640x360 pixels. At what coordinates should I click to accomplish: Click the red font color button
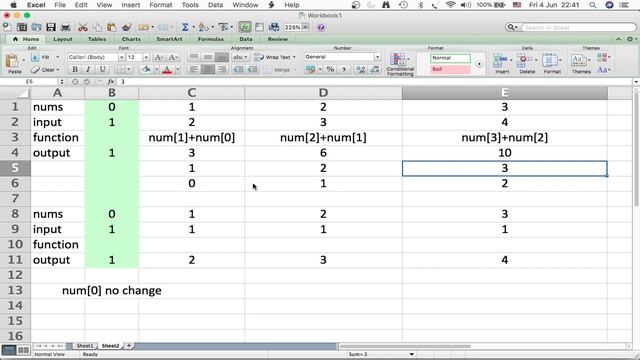point(167,70)
